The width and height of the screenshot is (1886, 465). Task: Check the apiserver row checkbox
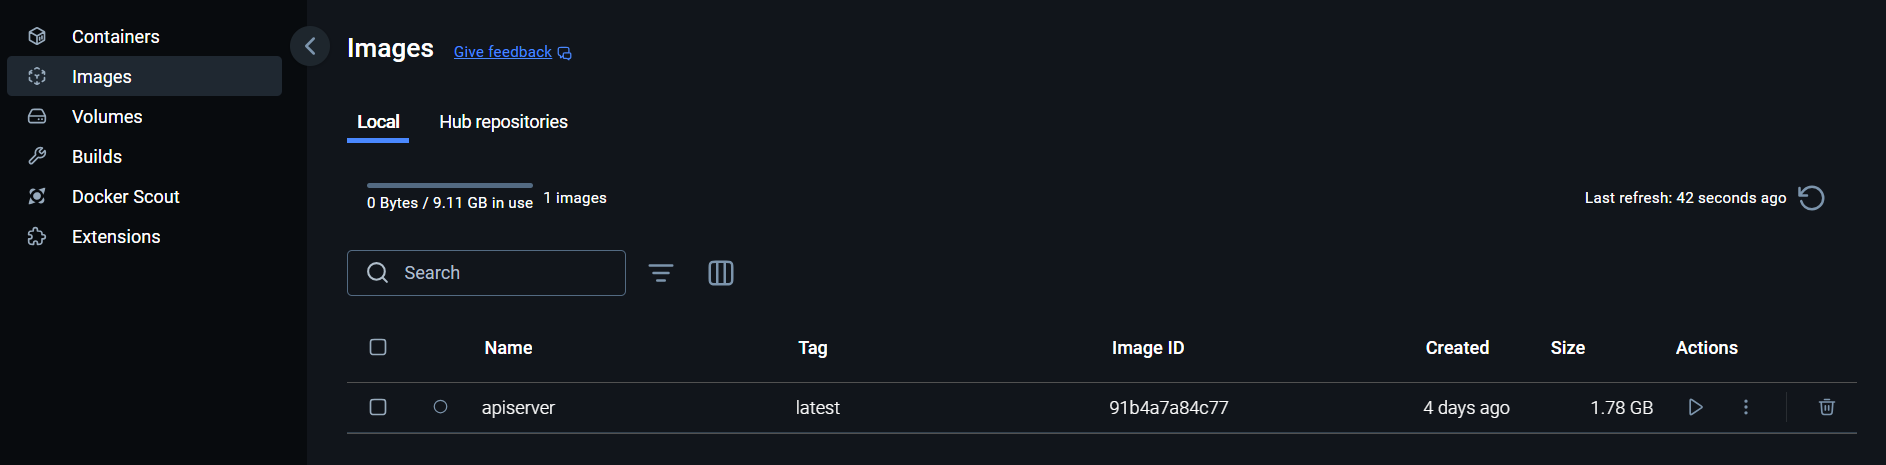(x=378, y=407)
